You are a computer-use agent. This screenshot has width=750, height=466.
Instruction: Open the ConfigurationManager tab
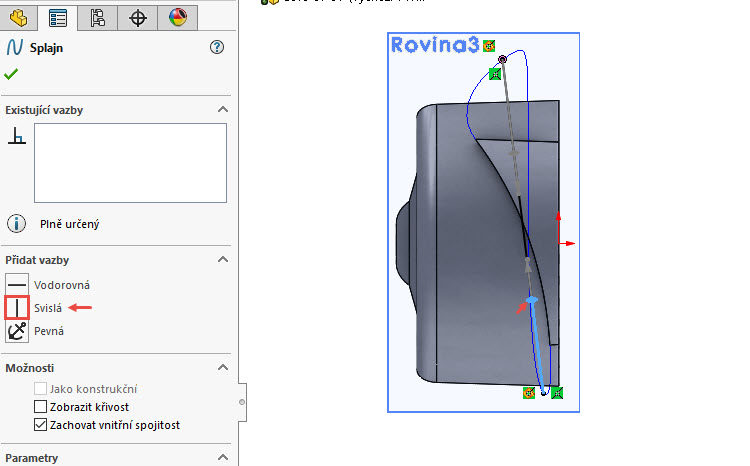click(98, 18)
